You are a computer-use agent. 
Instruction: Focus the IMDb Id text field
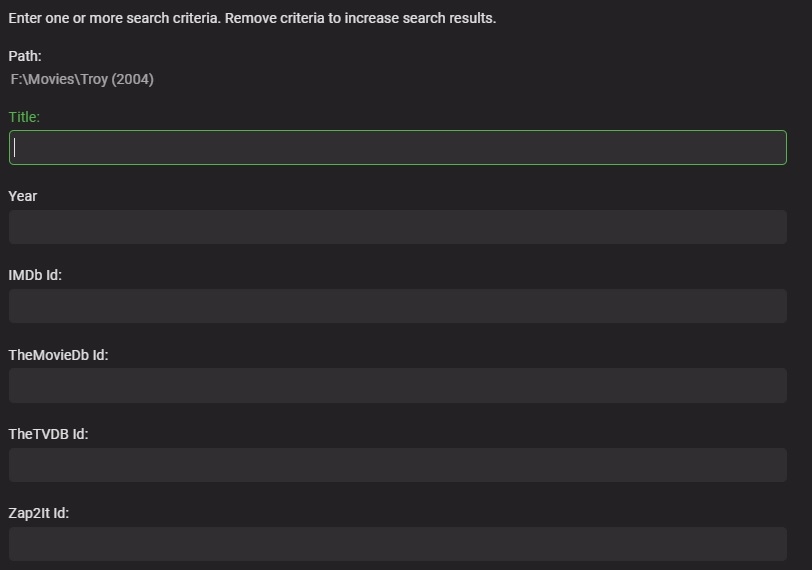tap(398, 306)
